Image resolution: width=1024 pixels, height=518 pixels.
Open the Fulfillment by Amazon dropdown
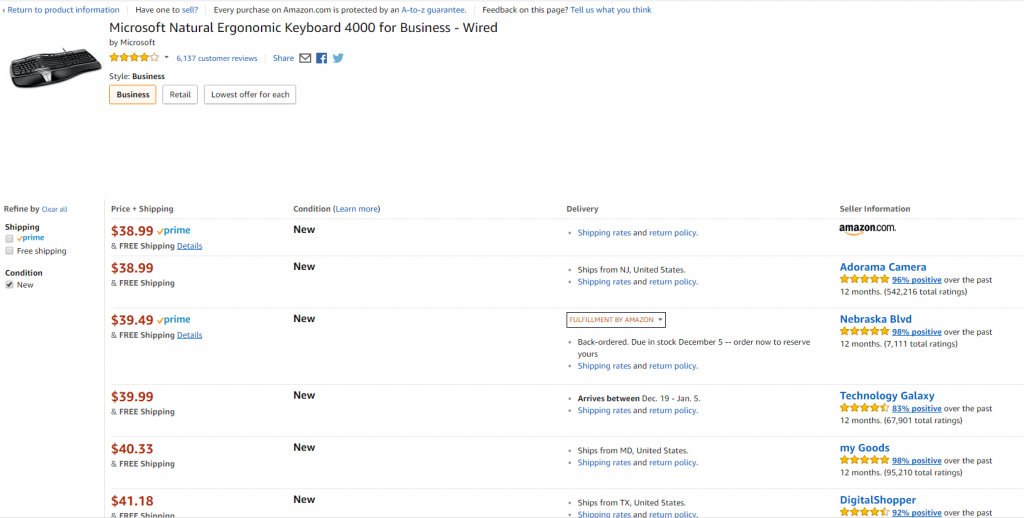(616, 320)
